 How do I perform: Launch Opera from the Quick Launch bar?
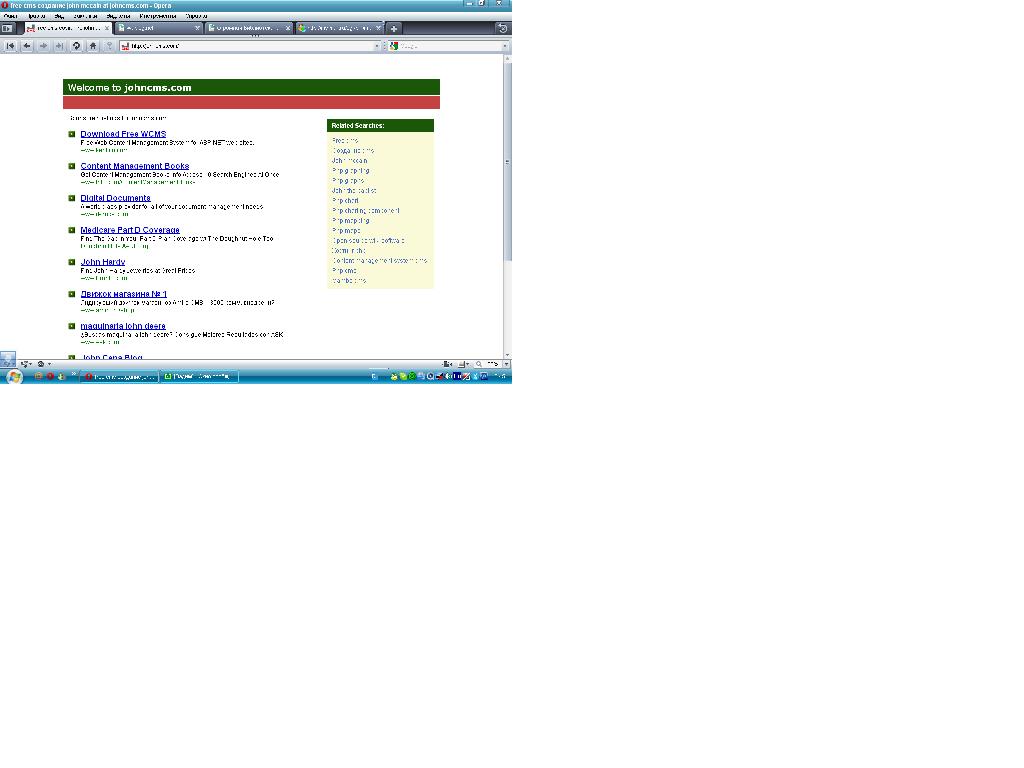[x=50, y=377]
